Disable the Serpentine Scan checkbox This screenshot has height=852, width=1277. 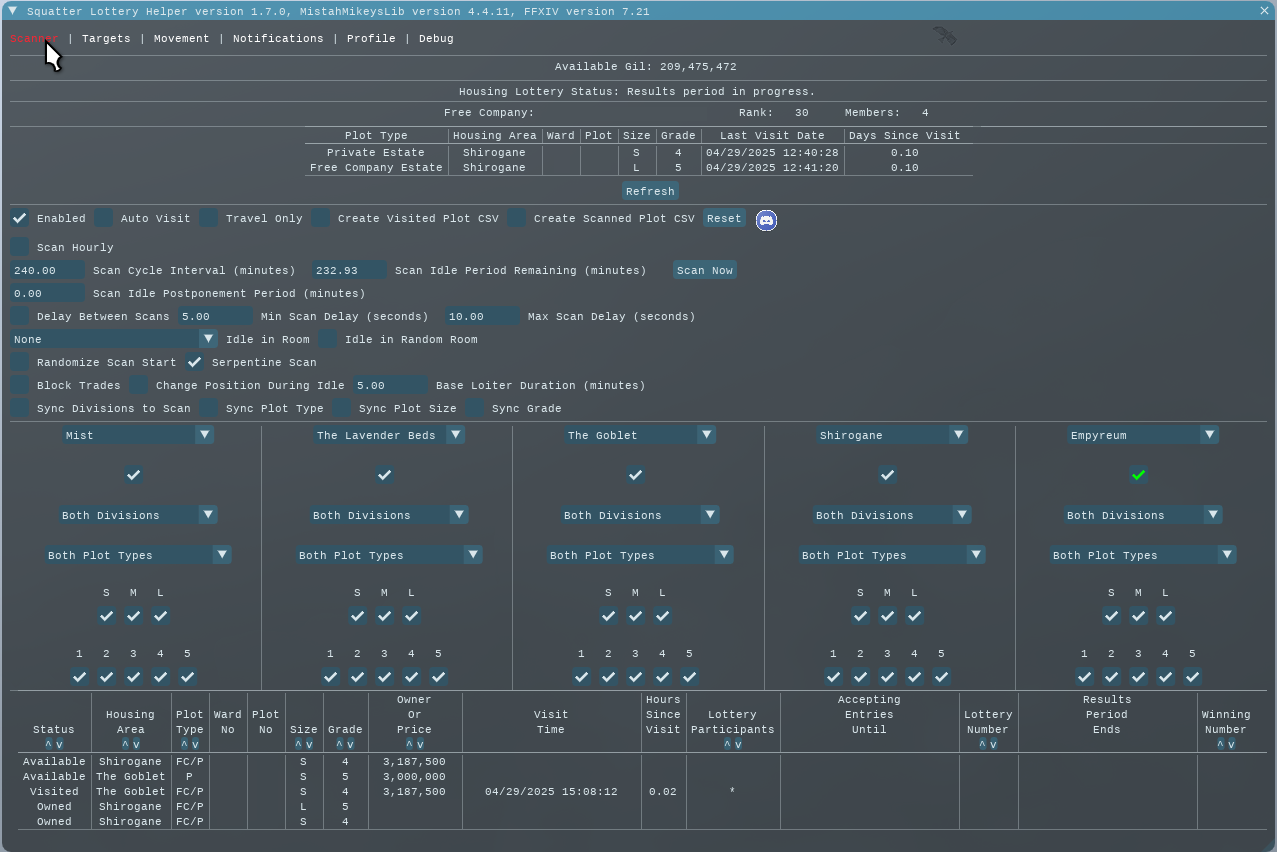195,362
